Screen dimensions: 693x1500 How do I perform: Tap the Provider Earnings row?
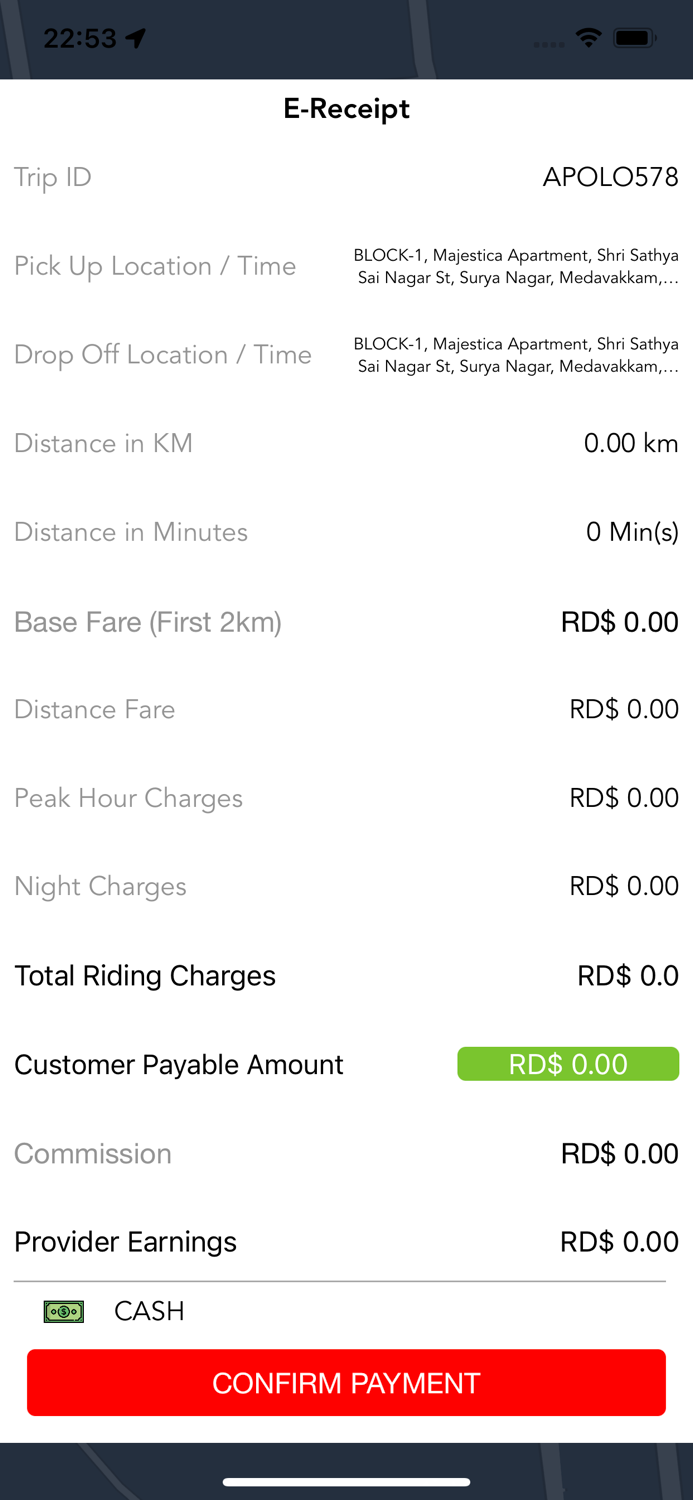click(x=346, y=1242)
